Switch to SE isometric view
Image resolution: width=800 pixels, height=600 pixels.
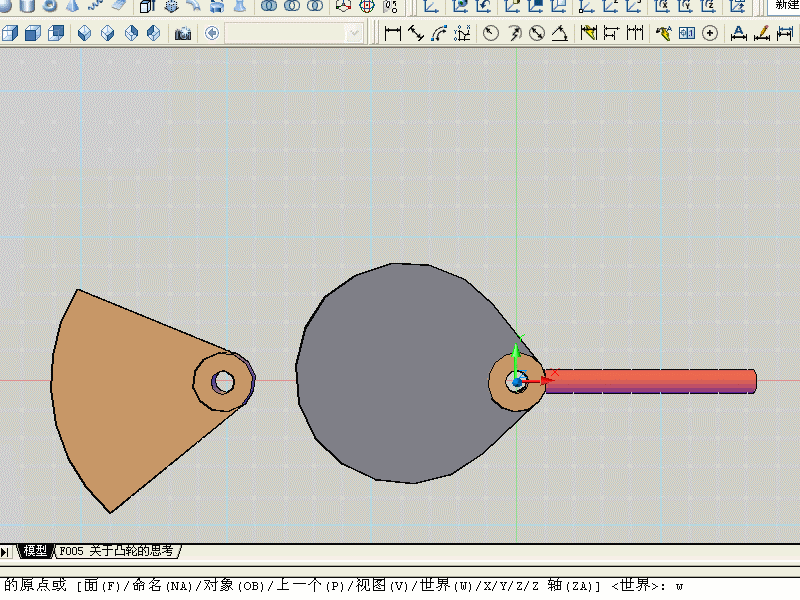coord(107,33)
